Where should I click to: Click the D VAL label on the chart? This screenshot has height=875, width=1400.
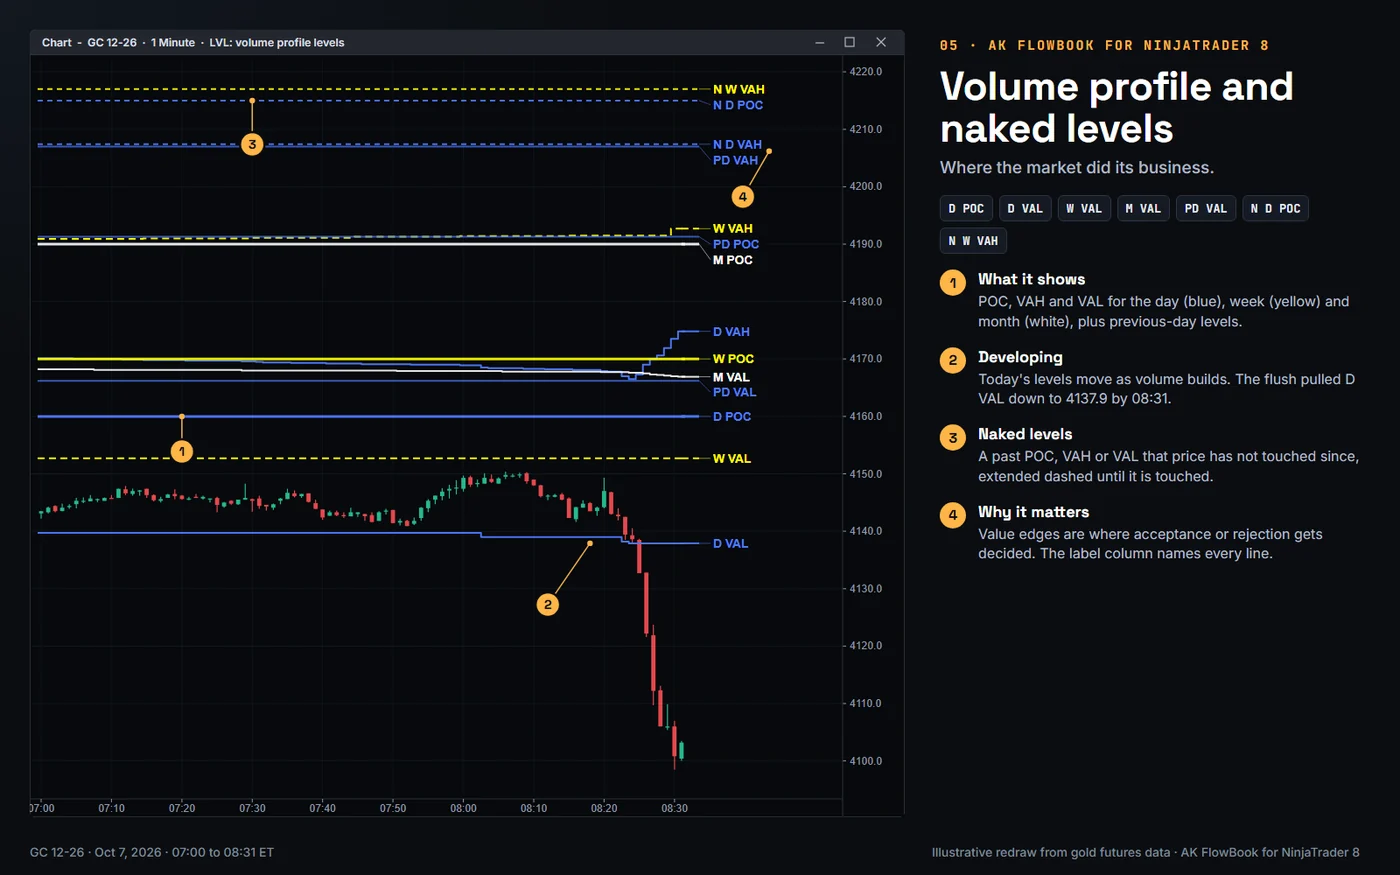tap(730, 543)
